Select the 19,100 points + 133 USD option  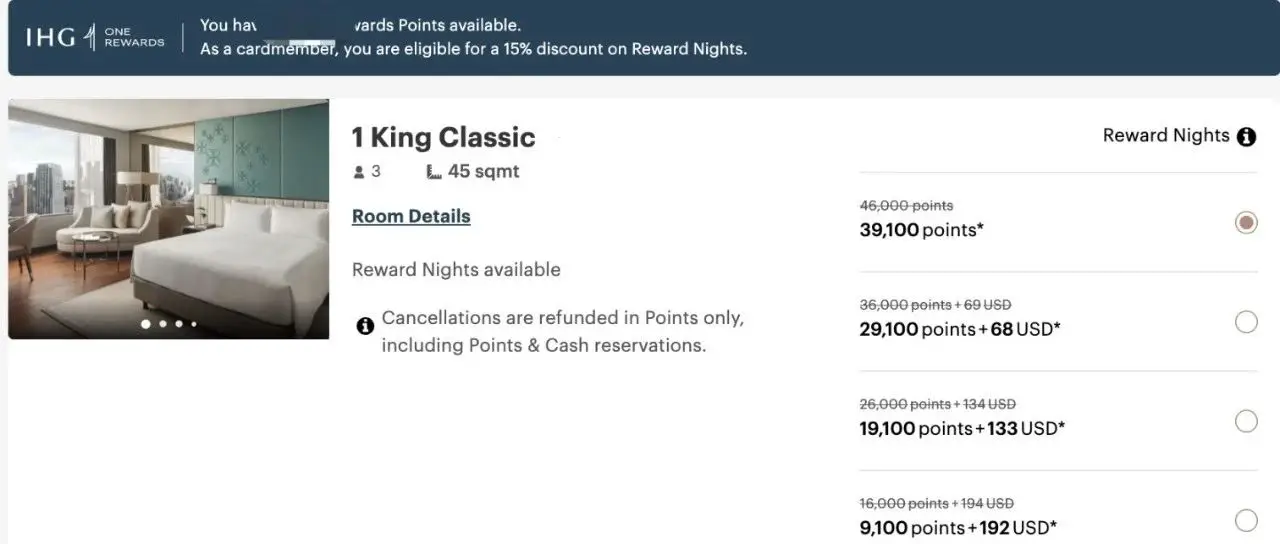coord(1246,421)
